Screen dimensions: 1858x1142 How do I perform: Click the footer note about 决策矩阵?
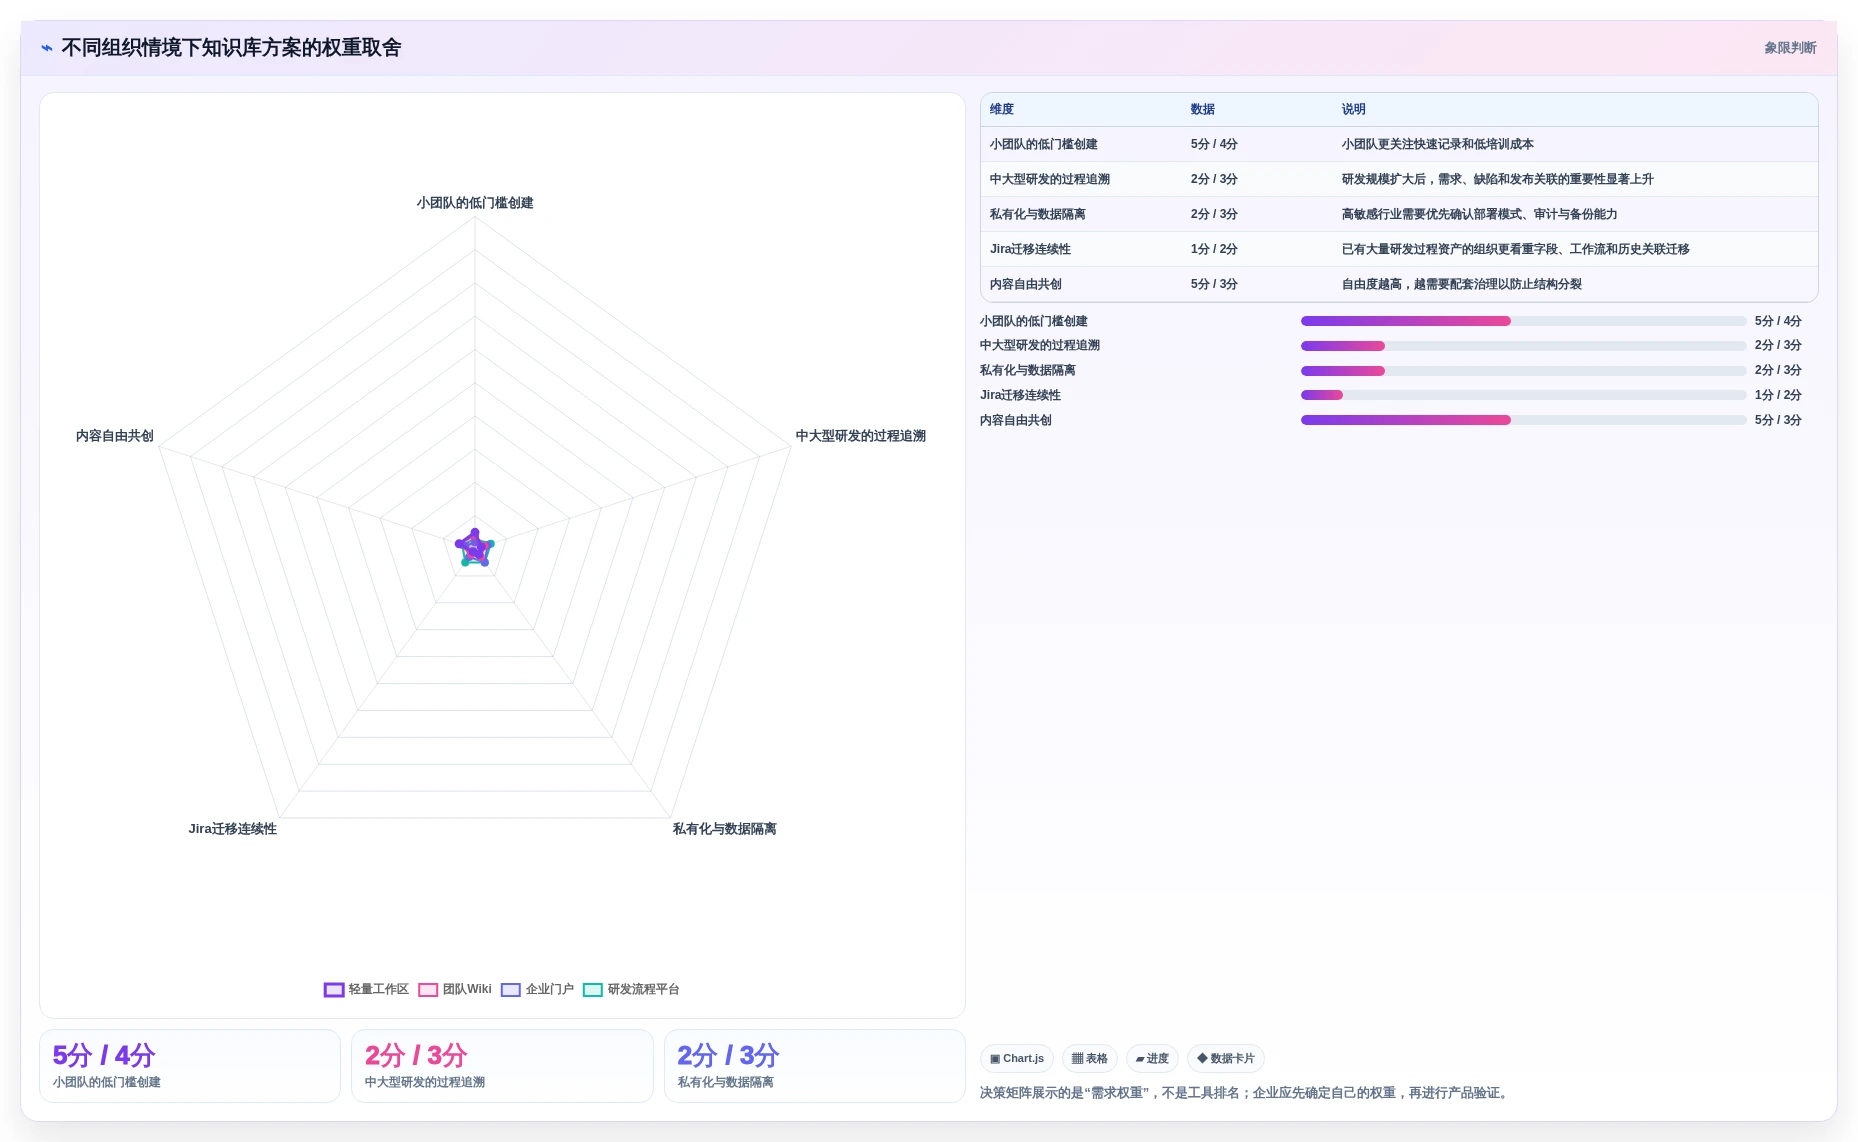point(1245,1093)
